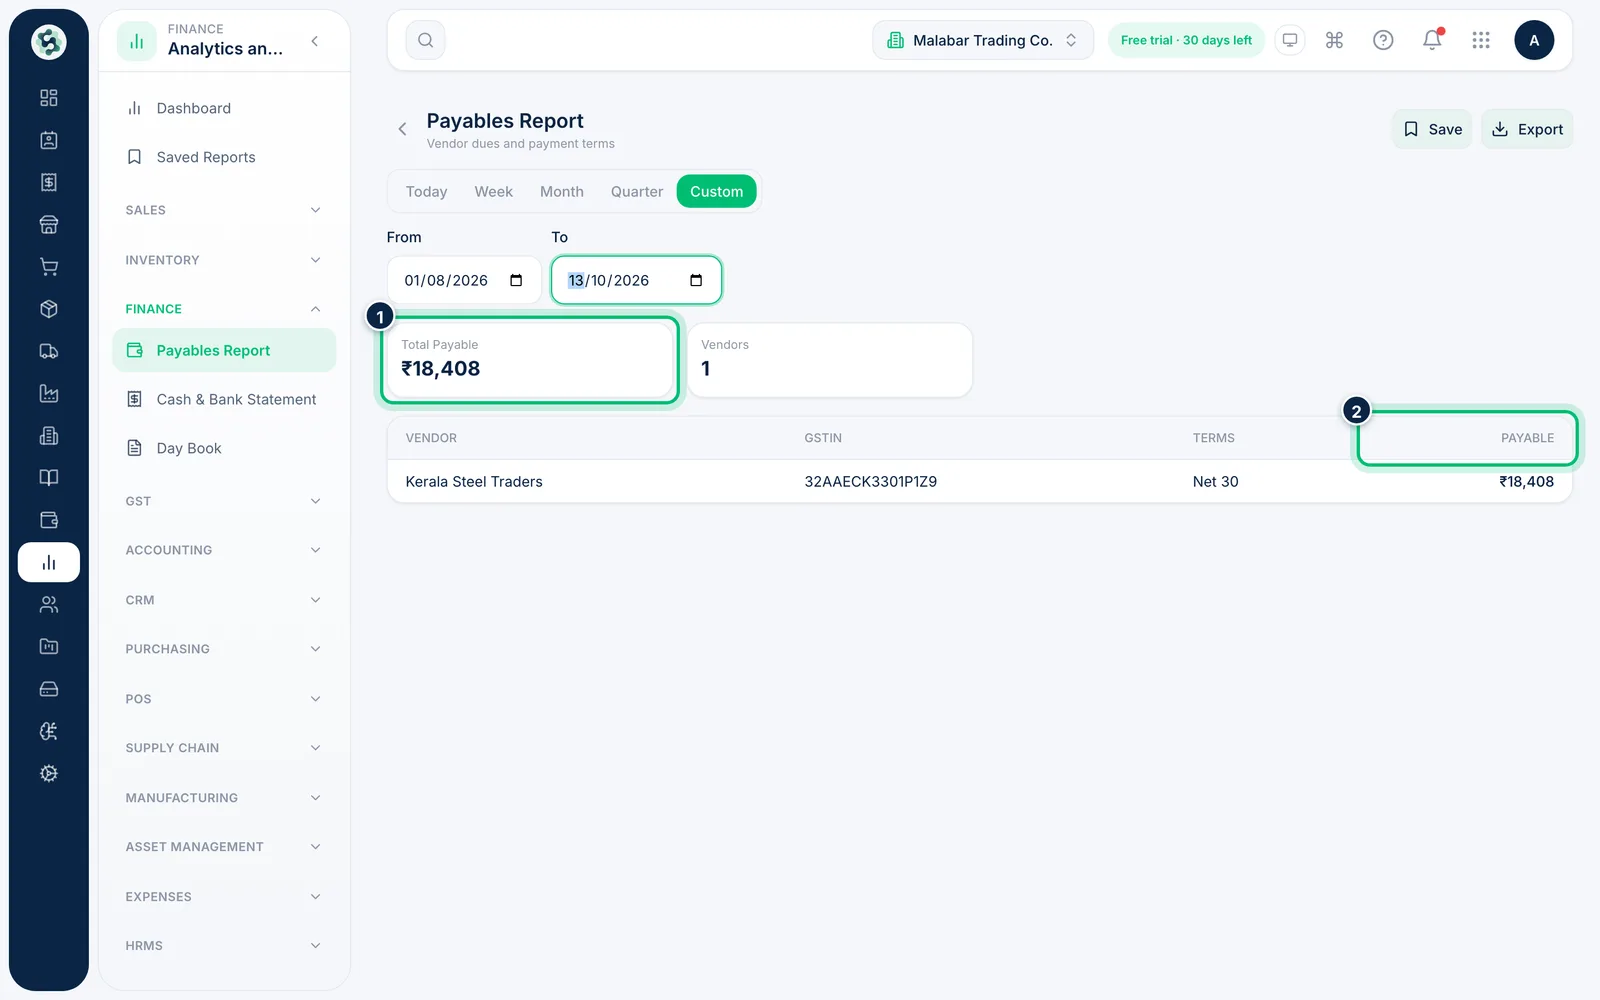Click the search magnifier button

click(425, 40)
